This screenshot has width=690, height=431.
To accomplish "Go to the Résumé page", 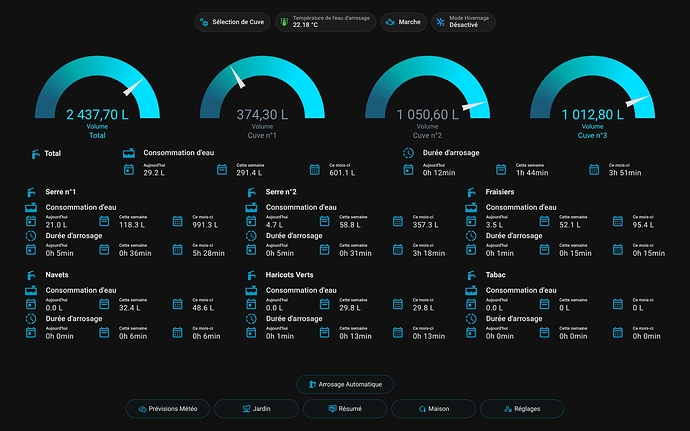I will pos(345,409).
